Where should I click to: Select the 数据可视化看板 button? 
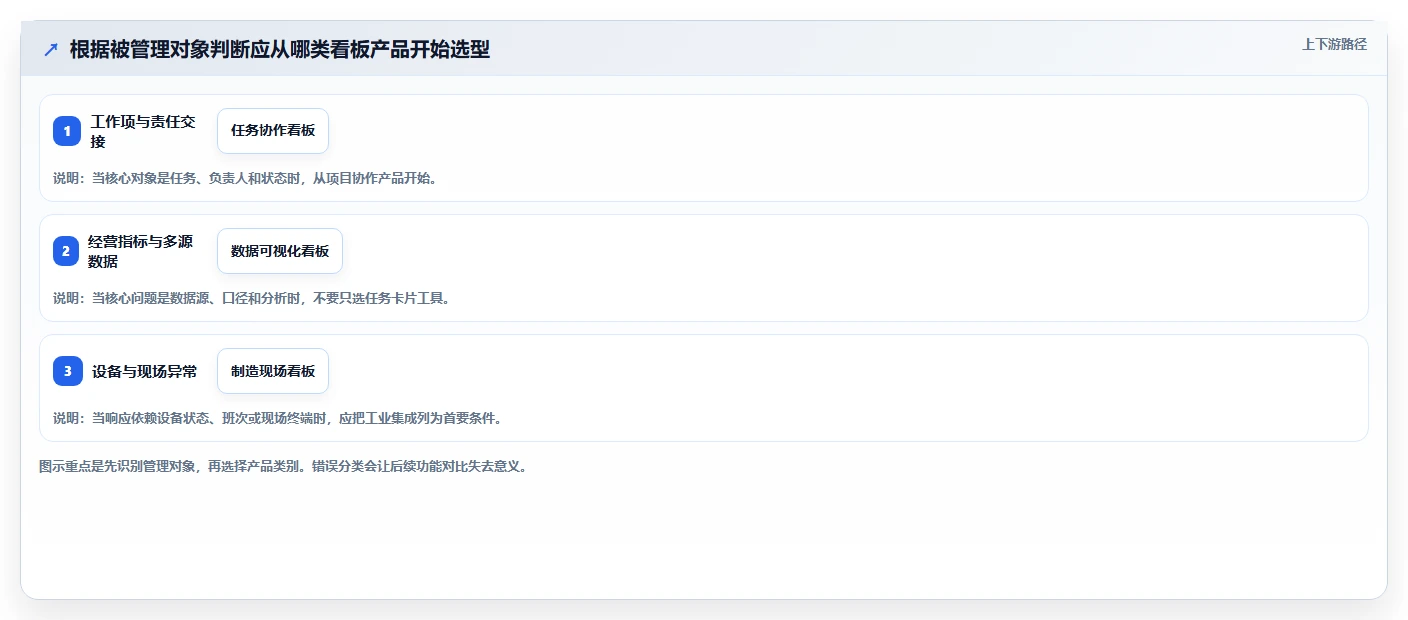280,251
